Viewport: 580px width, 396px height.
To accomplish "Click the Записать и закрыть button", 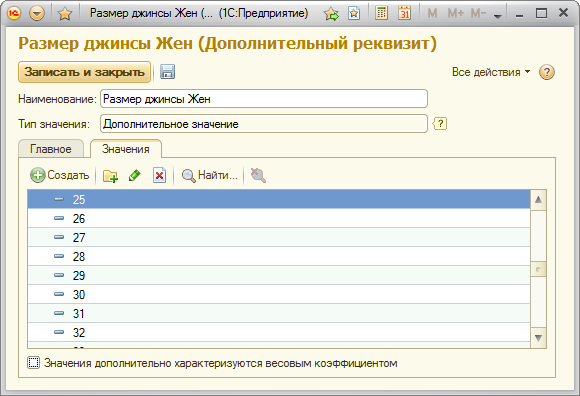I will click(84, 72).
